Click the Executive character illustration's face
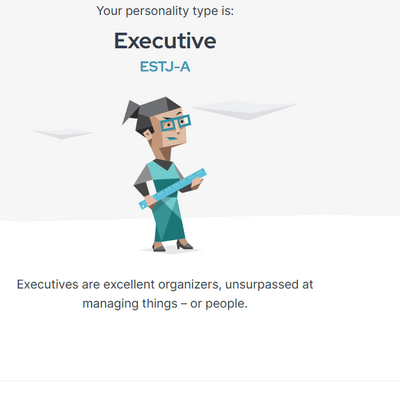 coord(170,128)
